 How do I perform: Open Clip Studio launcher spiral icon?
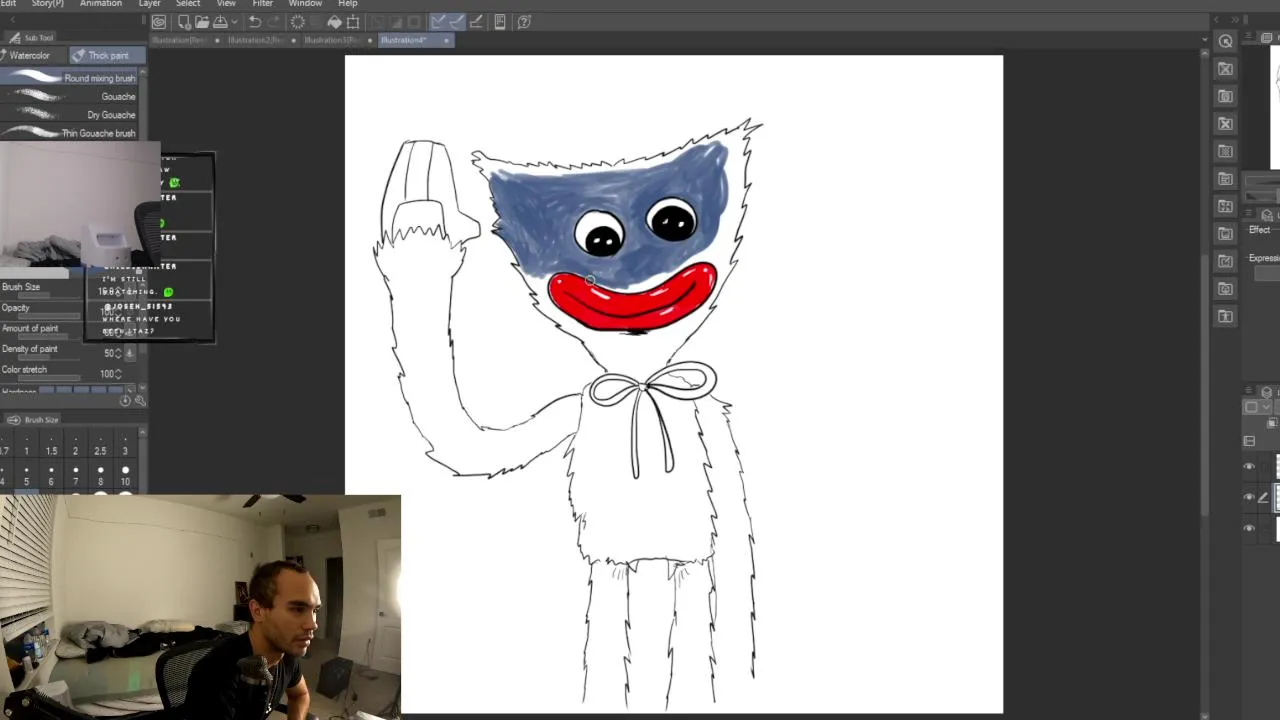pyautogui.click(x=159, y=22)
